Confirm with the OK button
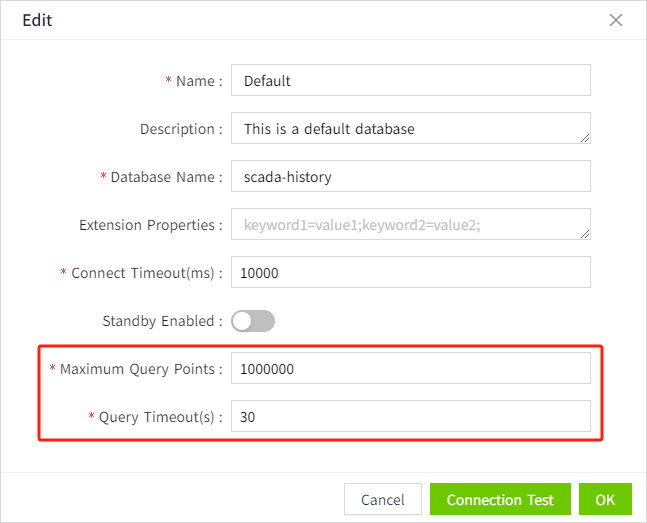 coord(605,499)
